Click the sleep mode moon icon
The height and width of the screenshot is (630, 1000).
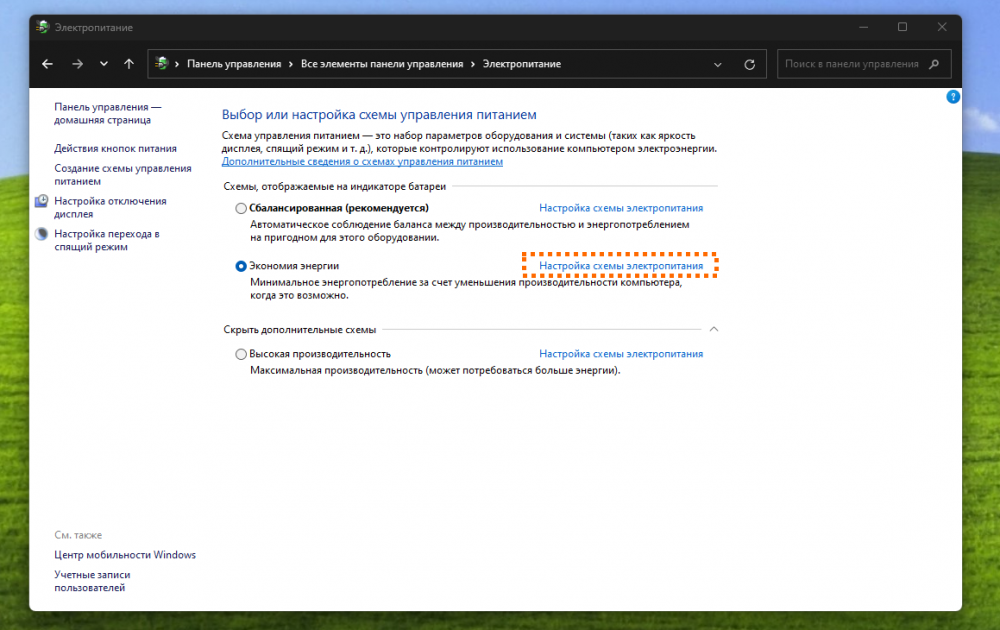coord(41,233)
